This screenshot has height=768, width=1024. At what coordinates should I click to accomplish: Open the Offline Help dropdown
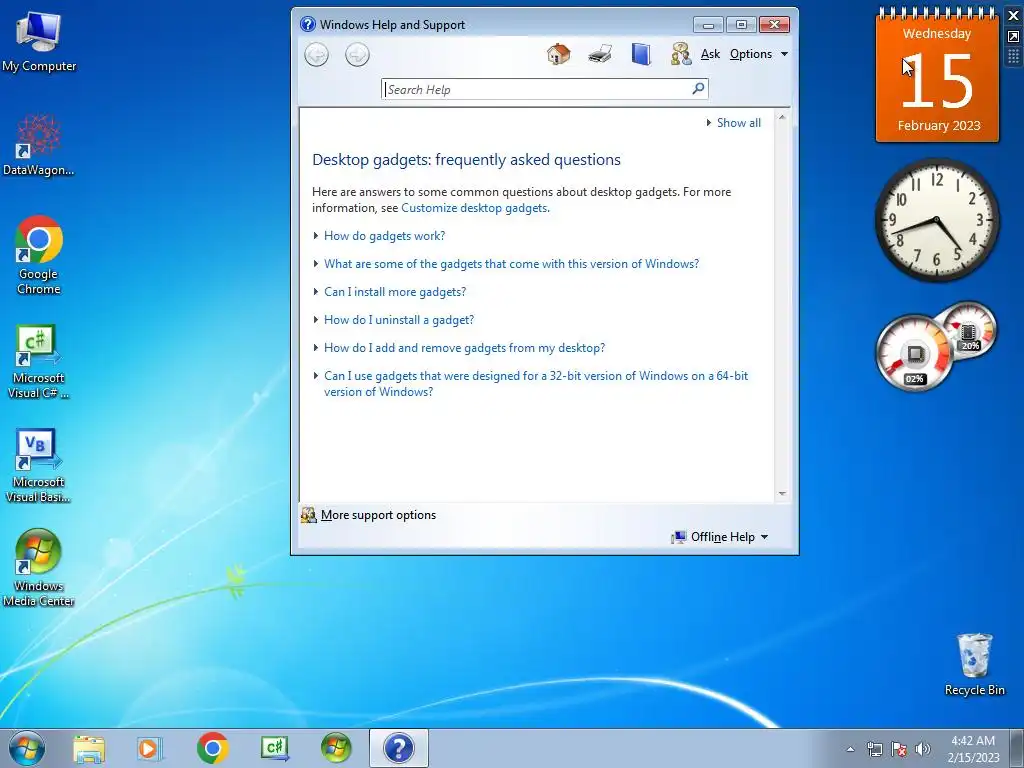(720, 537)
